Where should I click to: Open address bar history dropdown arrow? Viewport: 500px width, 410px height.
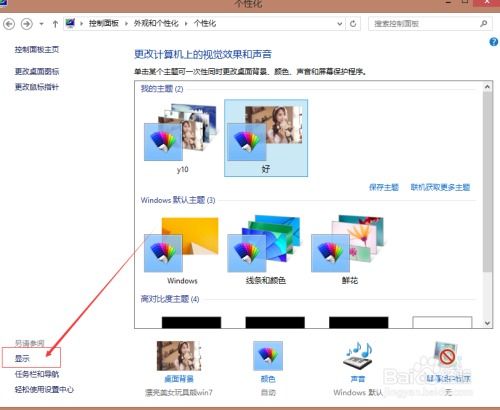click(339, 24)
